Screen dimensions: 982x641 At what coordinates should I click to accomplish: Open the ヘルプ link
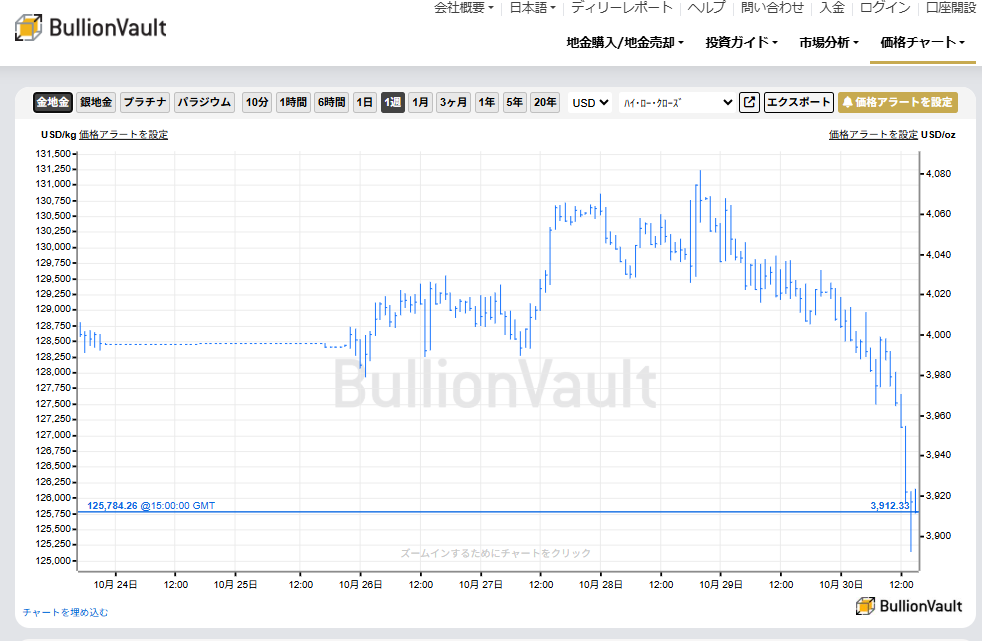coord(706,8)
